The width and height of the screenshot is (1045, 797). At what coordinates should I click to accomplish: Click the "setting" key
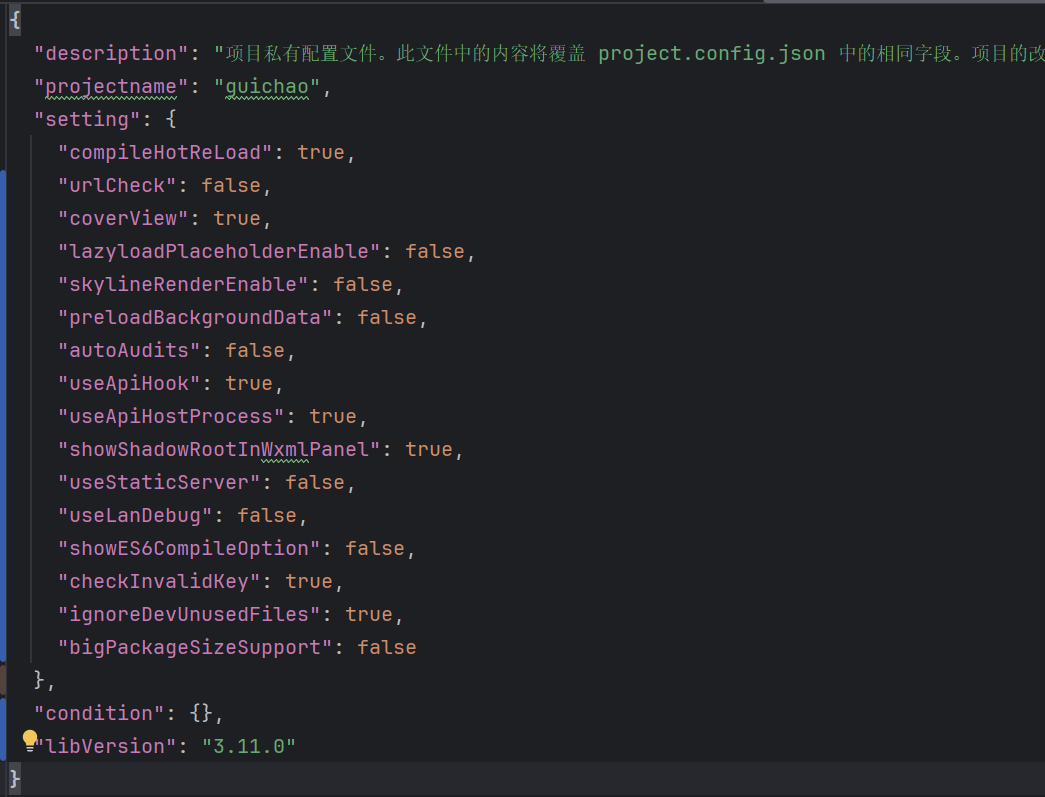click(x=87, y=119)
